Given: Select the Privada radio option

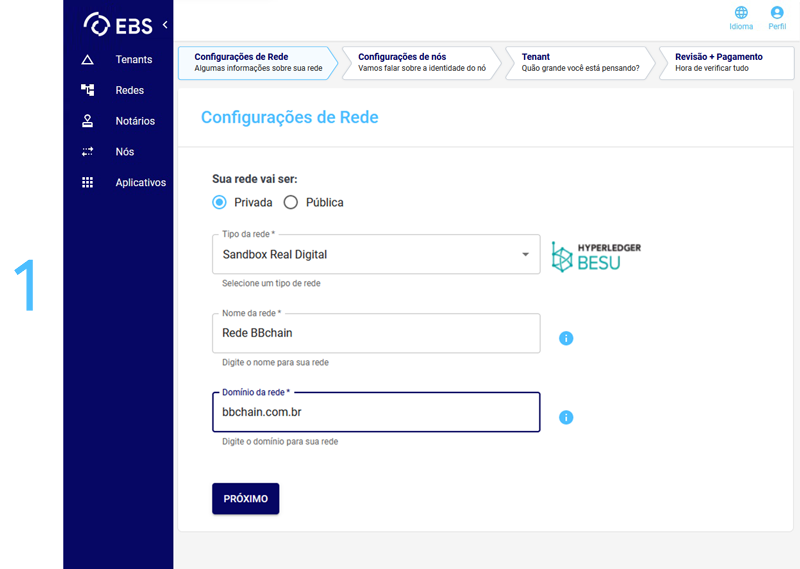Looking at the screenshot, I should click(220, 202).
